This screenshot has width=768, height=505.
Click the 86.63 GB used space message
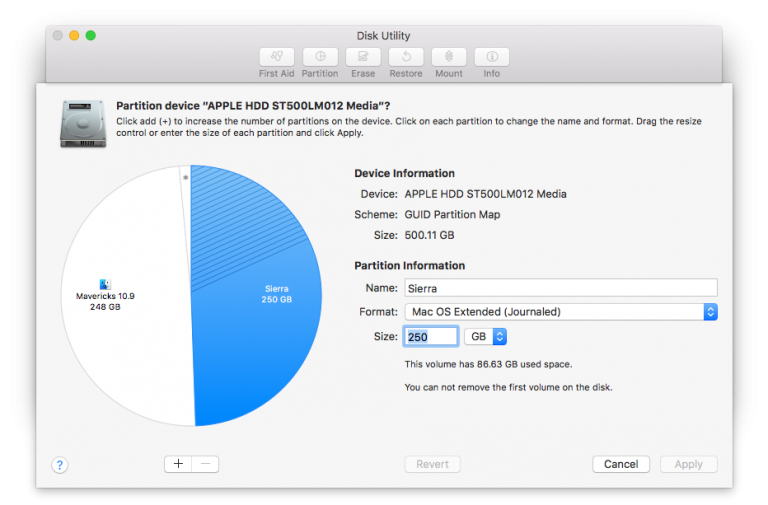pos(488,364)
